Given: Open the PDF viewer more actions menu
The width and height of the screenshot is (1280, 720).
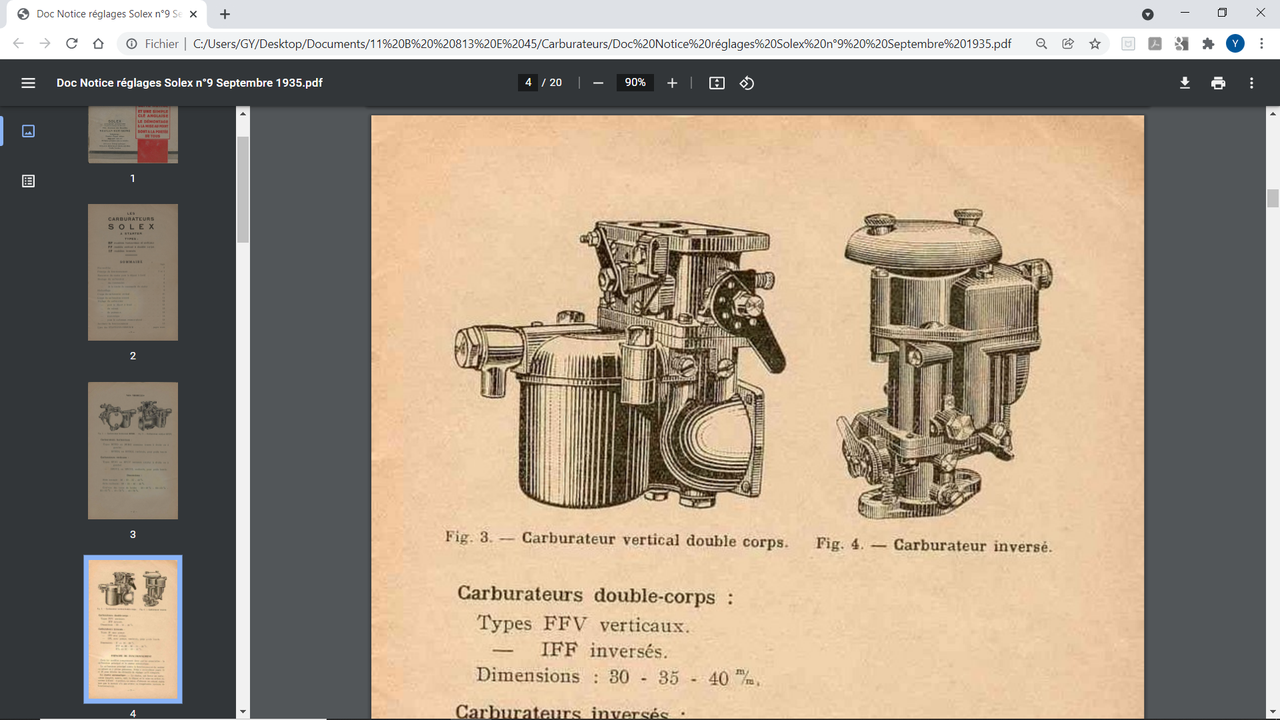Looking at the screenshot, I should (x=1251, y=83).
